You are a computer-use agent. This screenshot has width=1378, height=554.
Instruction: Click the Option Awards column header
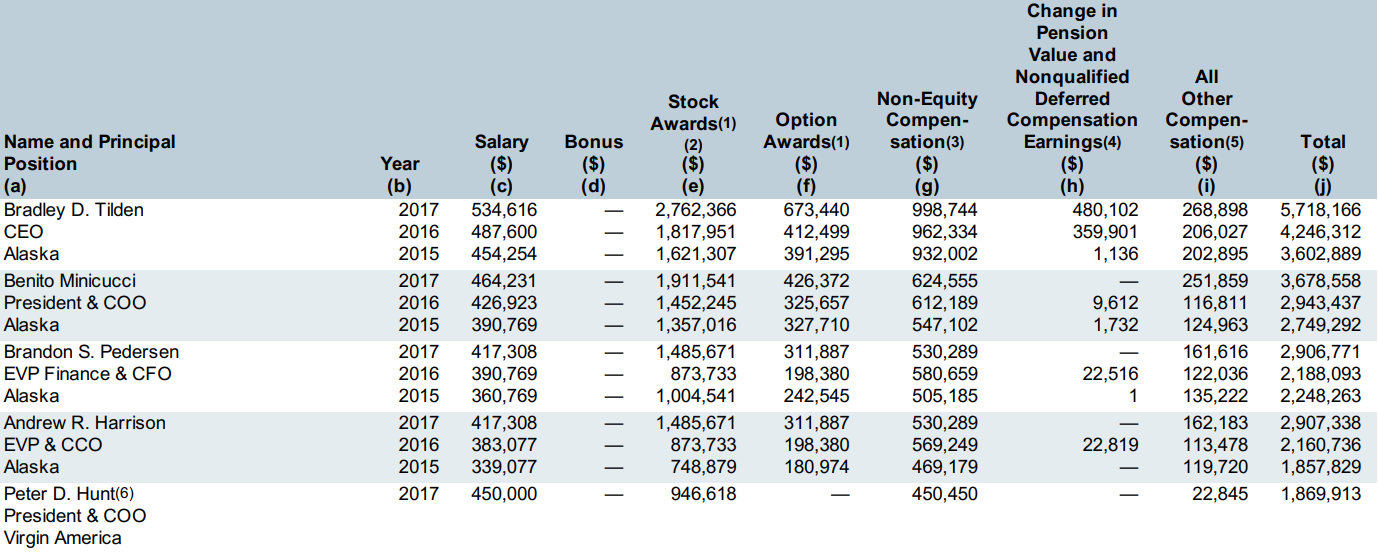806,130
